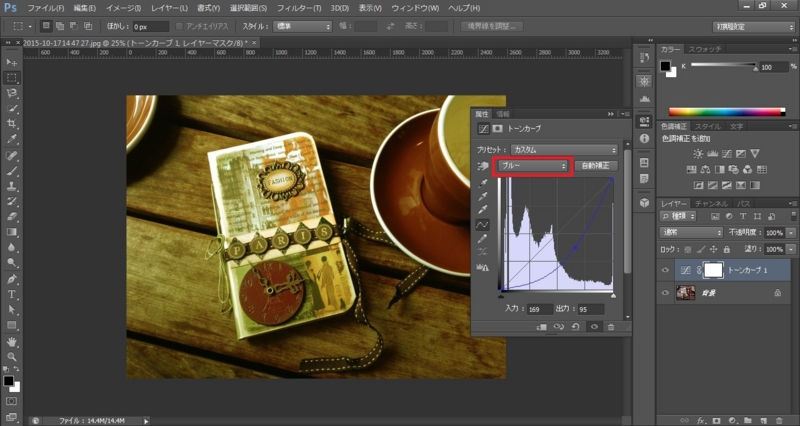Viewport: 800px width, 426px height.
Task: Switch to the パス tab
Action: 743,203
